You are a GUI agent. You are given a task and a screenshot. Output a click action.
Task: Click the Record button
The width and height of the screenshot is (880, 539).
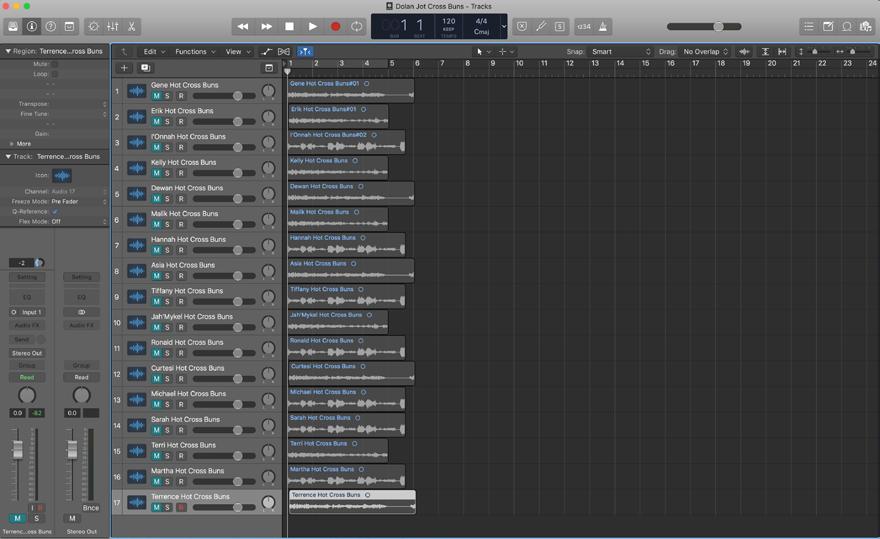pos(336,26)
